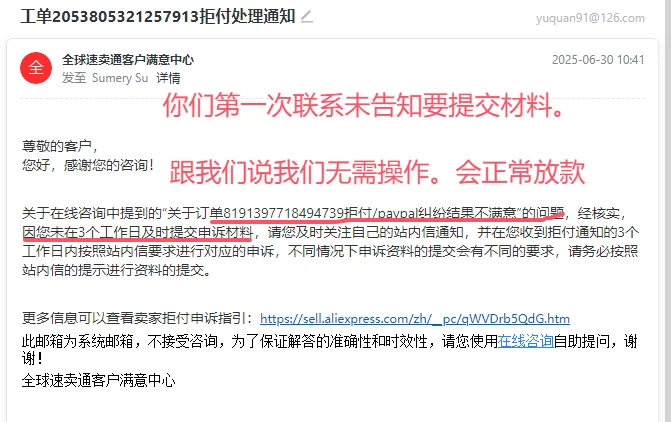Click the timestamp 2025-06-30 10:41
671x422 pixels.
598,59
